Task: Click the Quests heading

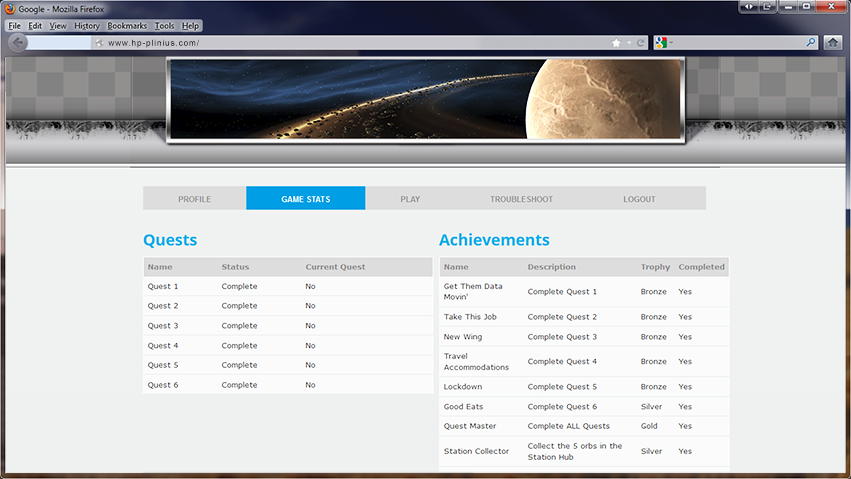Action: click(x=170, y=240)
